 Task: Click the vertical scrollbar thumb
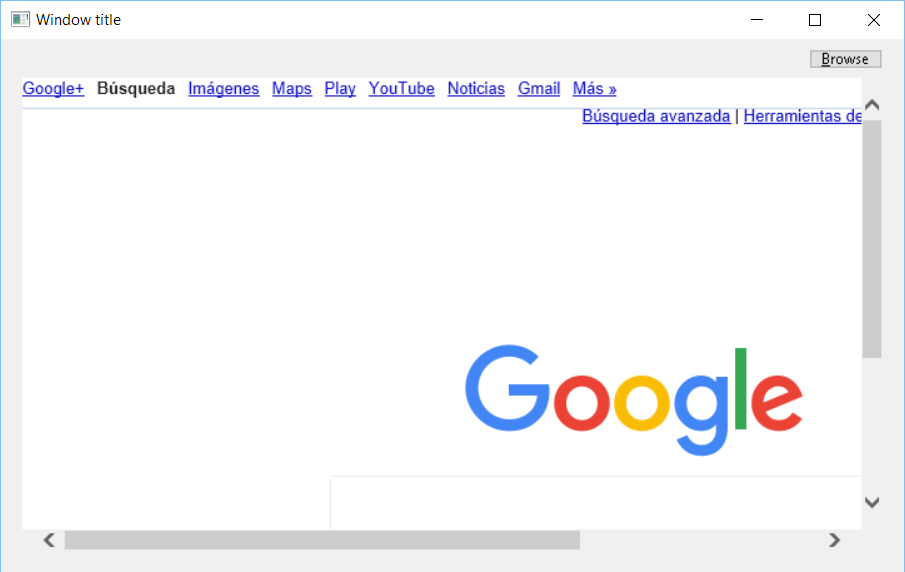[x=872, y=239]
